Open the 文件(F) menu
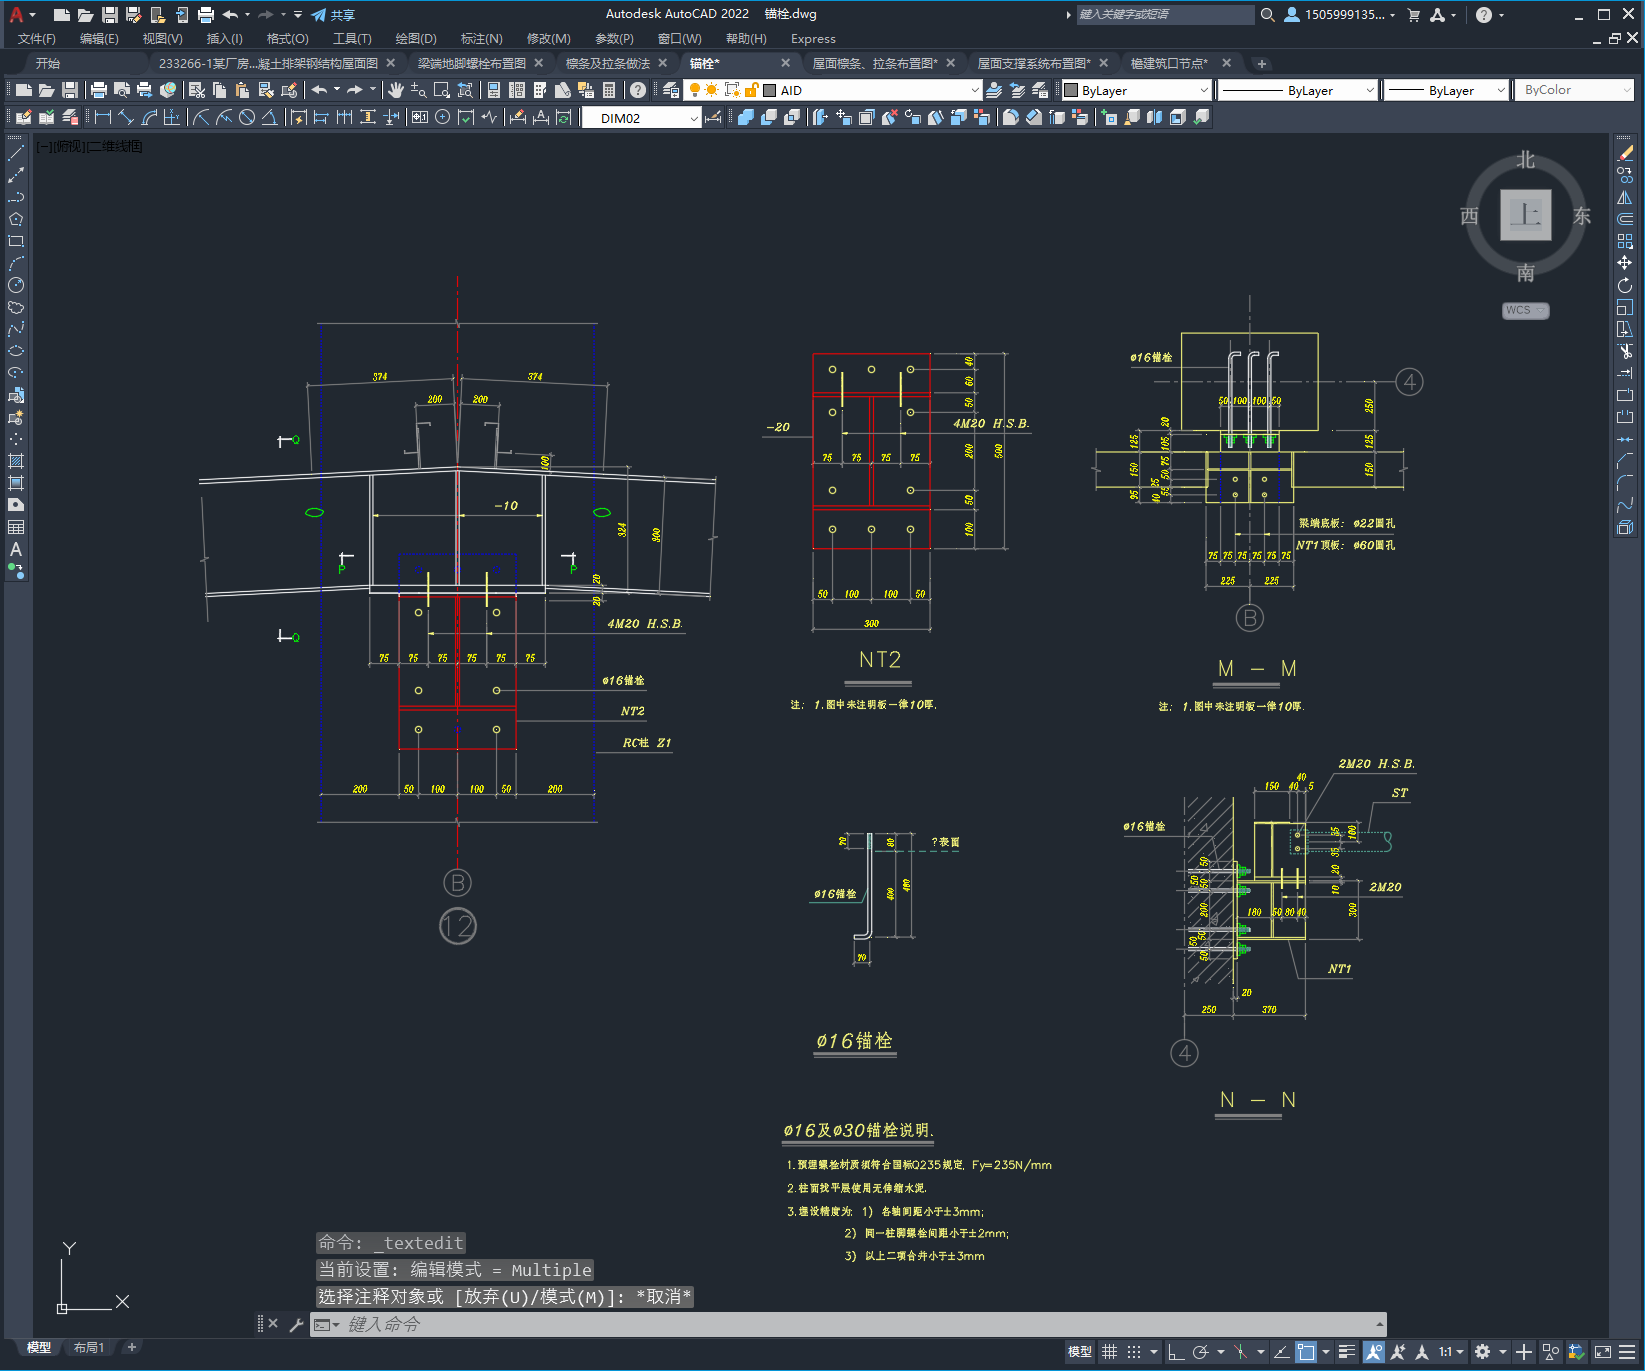Image resolution: width=1645 pixels, height=1371 pixels. pos(37,39)
